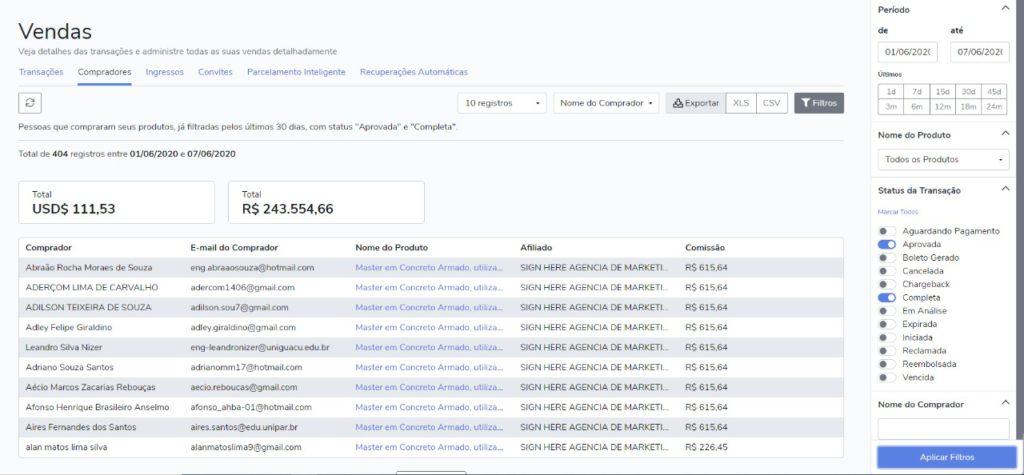Select the 30d period shortcut

point(968,91)
